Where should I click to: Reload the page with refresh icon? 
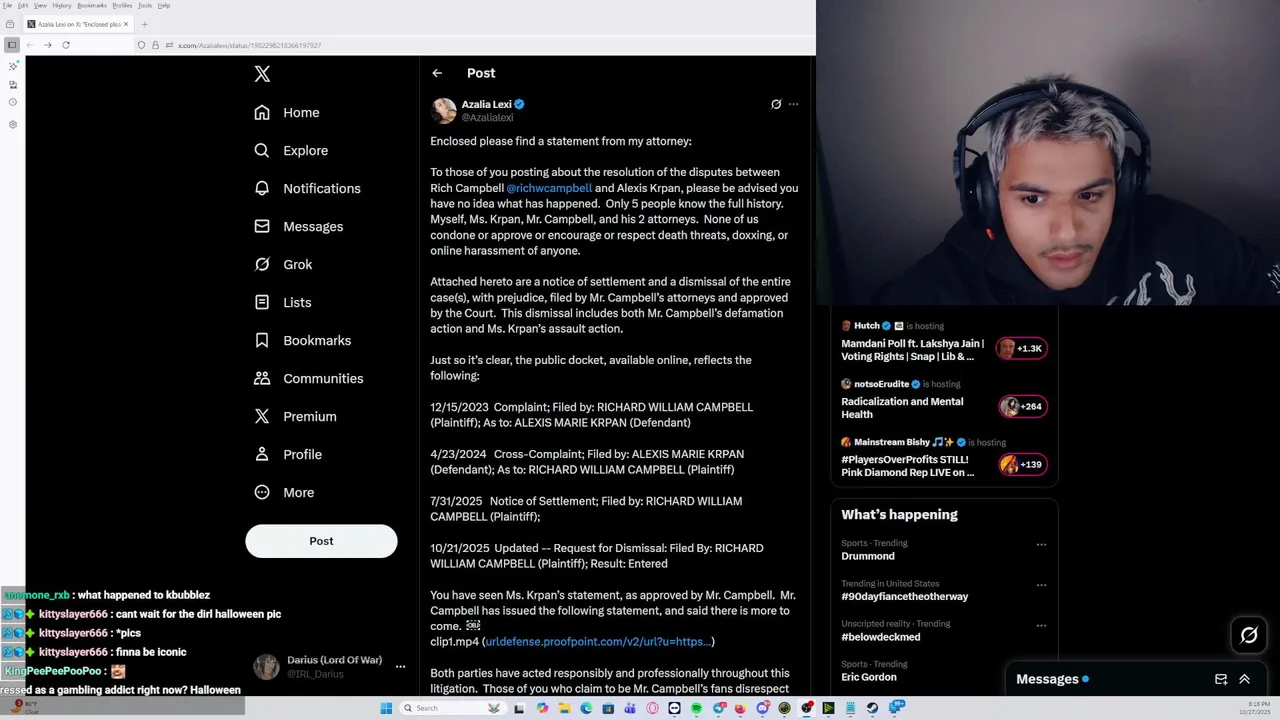[x=66, y=45]
